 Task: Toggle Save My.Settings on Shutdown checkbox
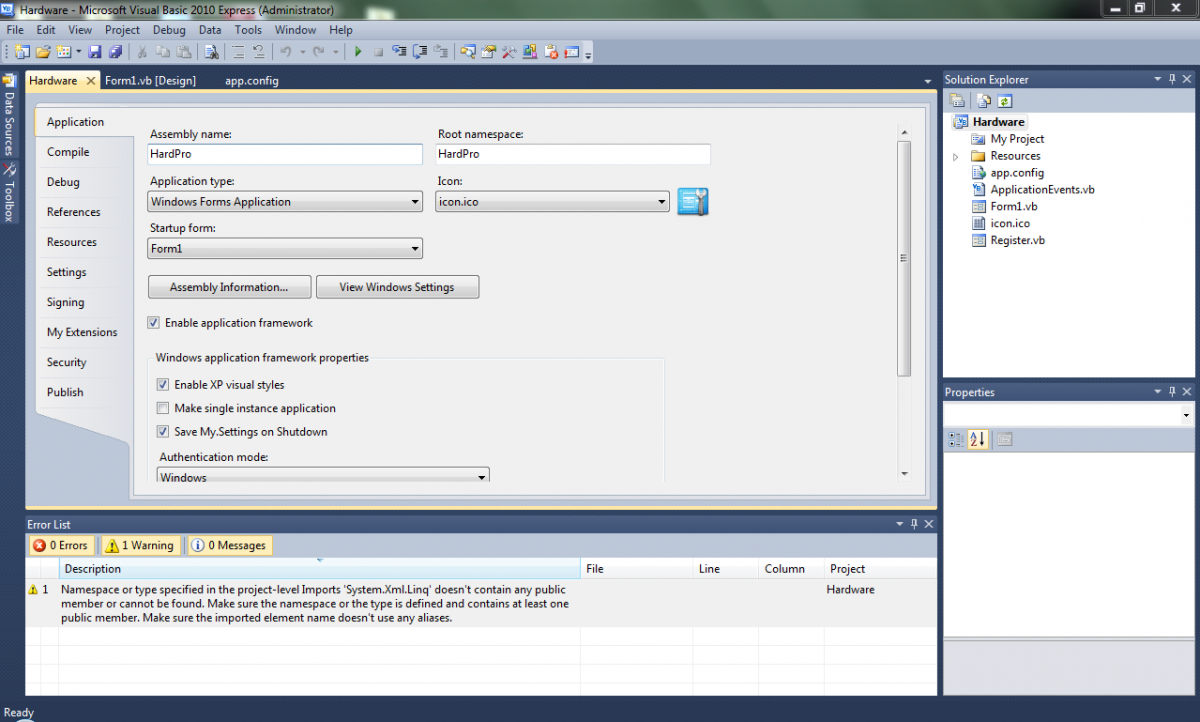[x=163, y=432]
